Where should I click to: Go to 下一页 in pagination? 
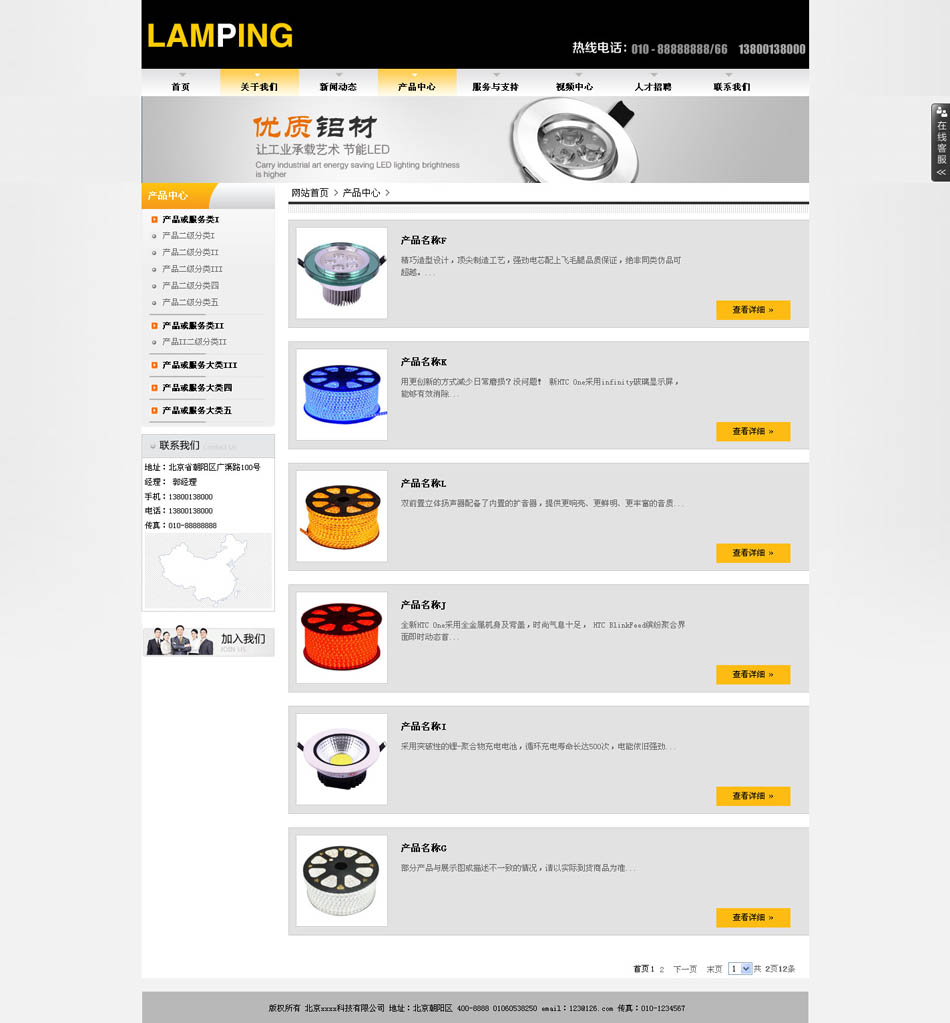(x=685, y=970)
